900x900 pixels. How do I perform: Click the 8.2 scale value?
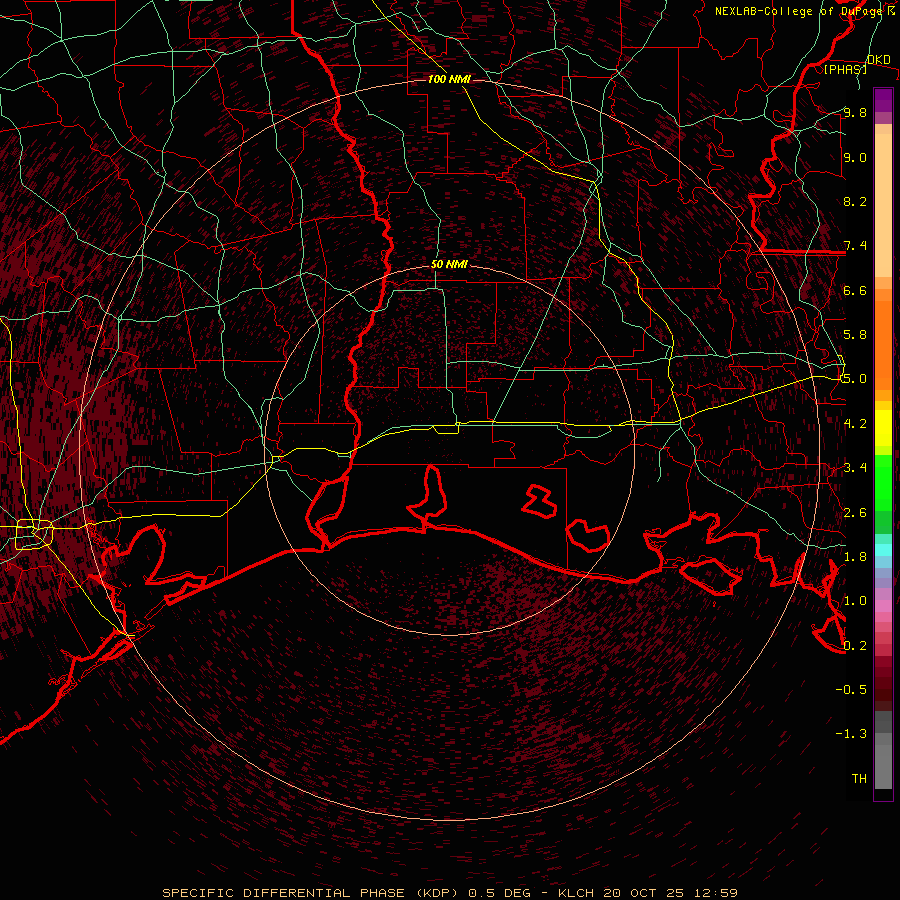click(855, 201)
